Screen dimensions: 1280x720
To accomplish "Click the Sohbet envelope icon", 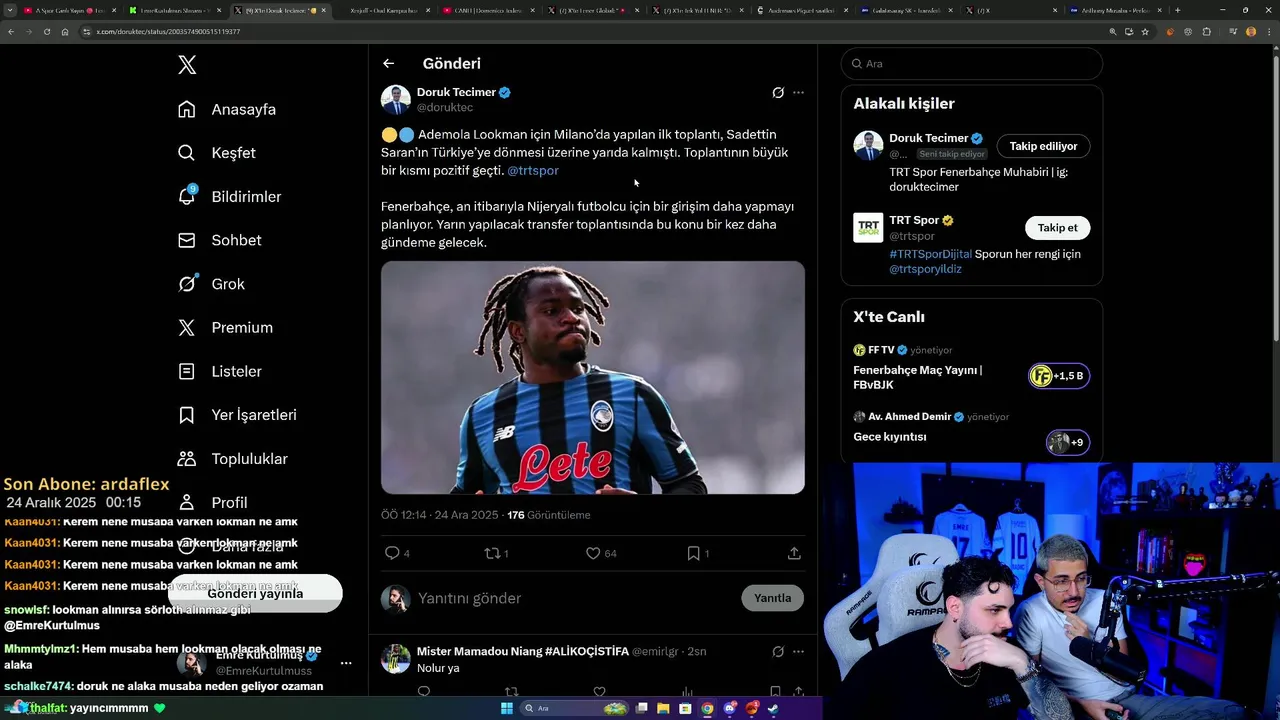I will 187,240.
